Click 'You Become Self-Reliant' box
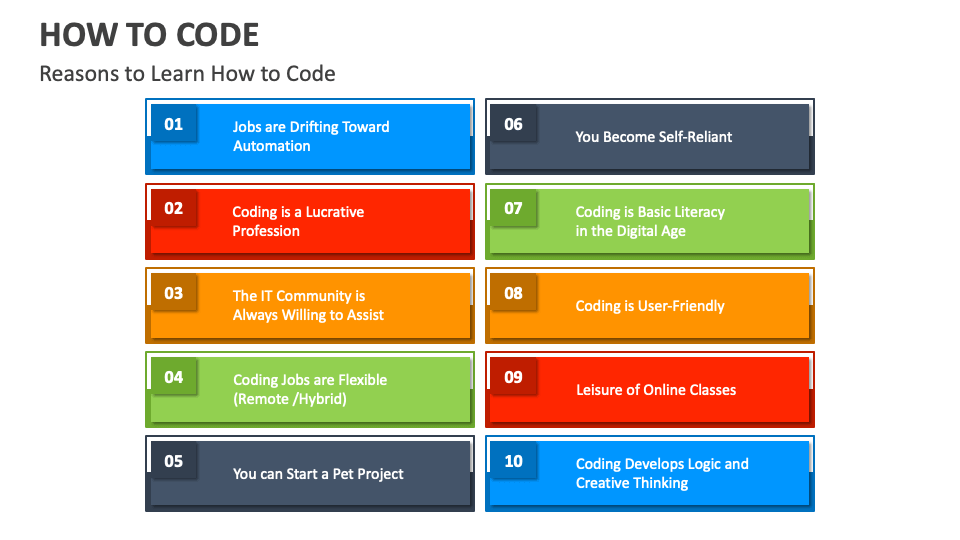The image size is (960, 540). point(650,137)
